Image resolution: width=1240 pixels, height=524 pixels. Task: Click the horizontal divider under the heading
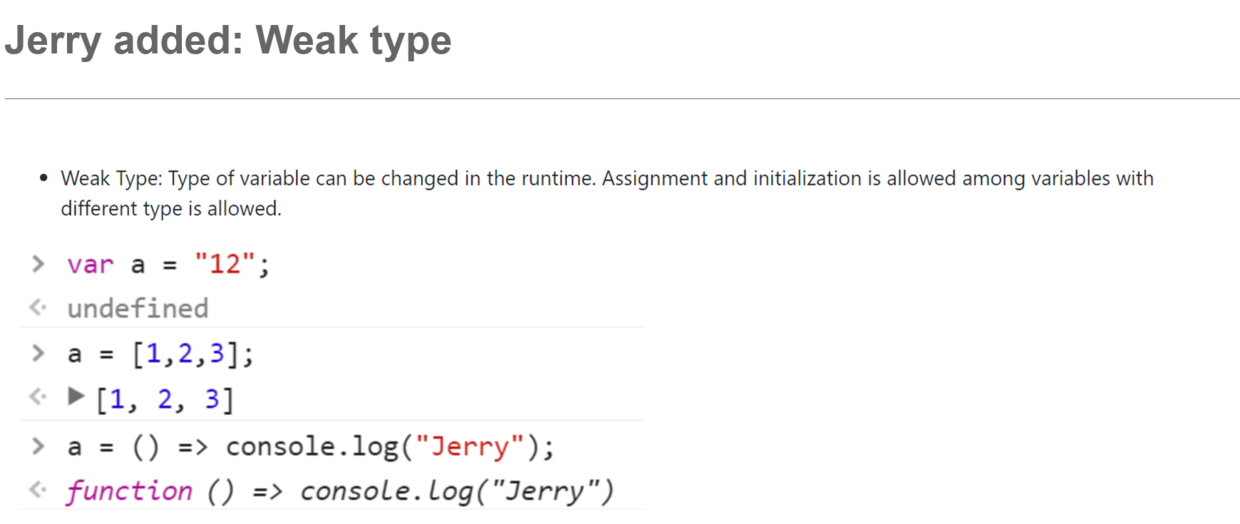pyautogui.click(x=620, y=99)
